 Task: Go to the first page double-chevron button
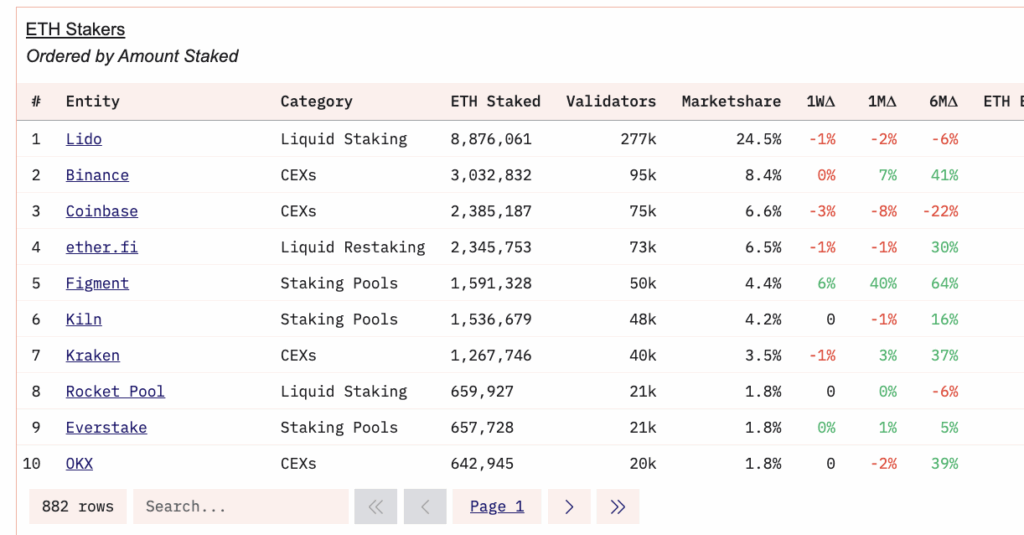pos(376,506)
